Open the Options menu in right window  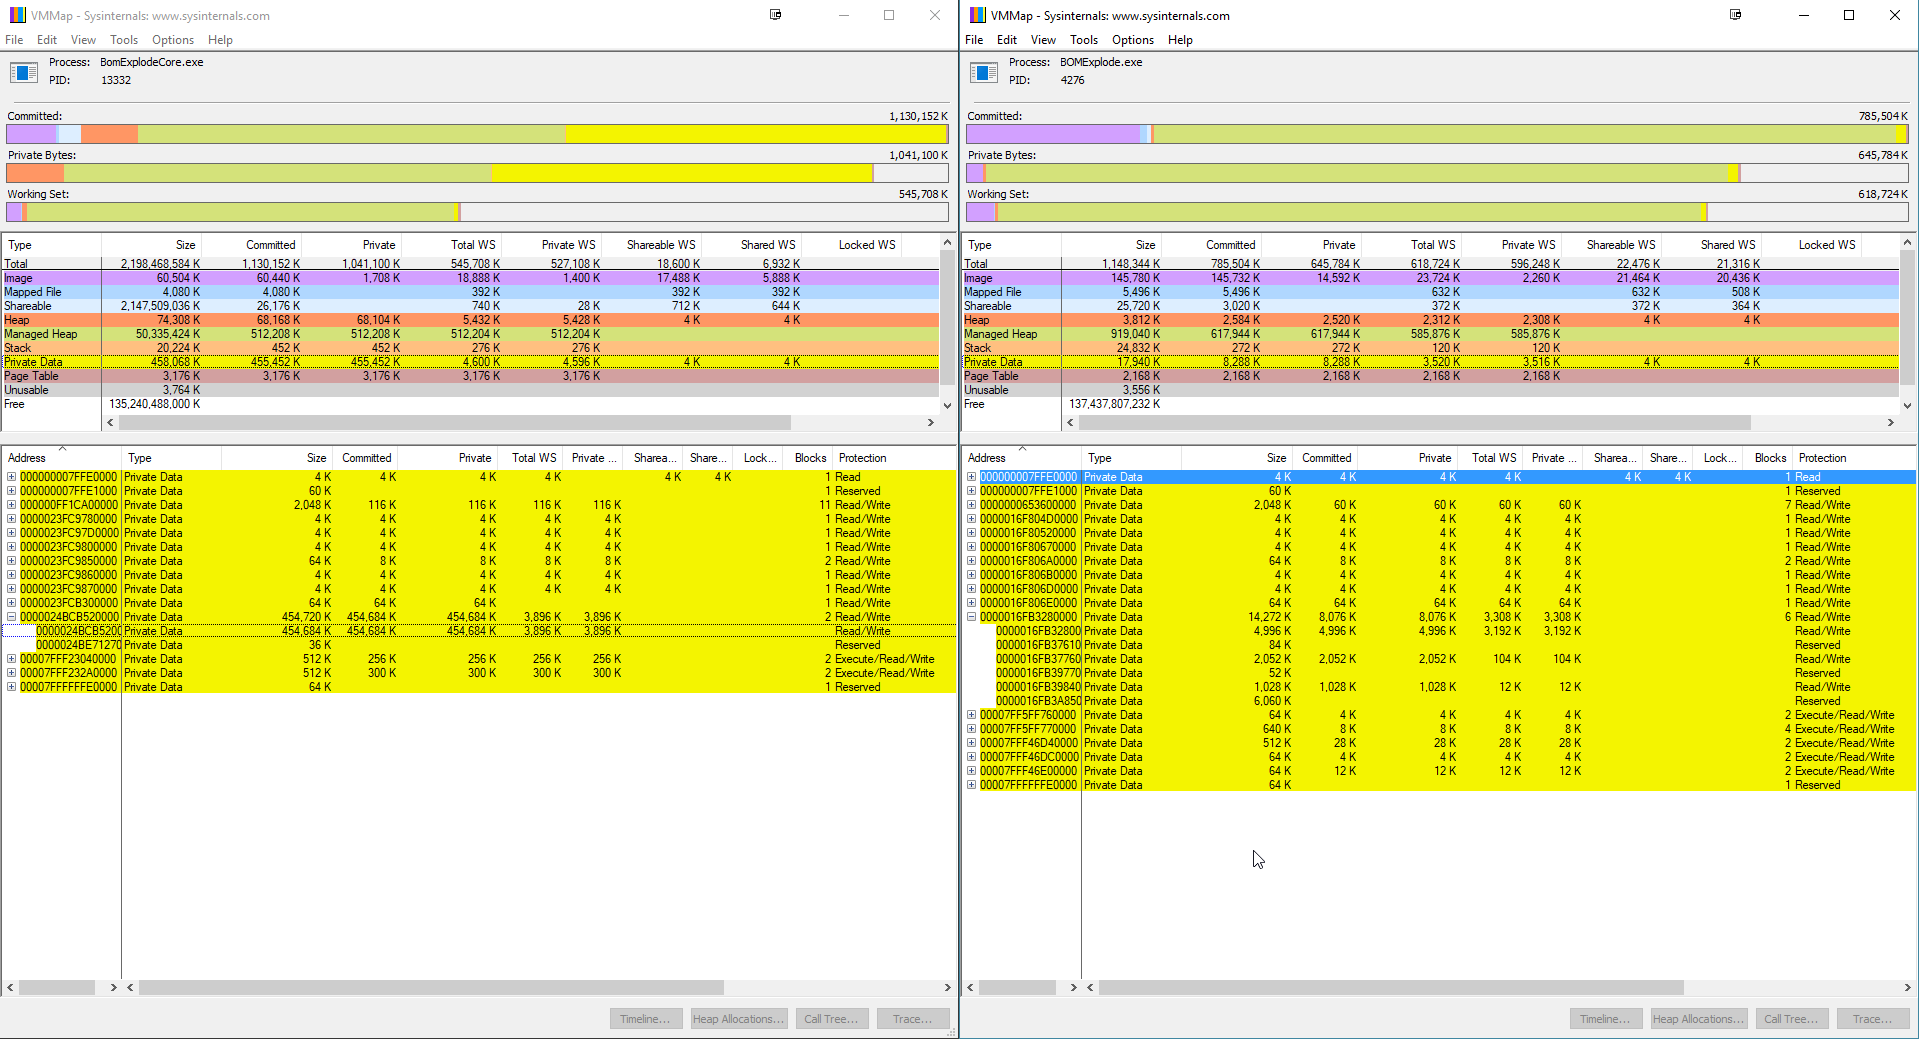[1131, 40]
